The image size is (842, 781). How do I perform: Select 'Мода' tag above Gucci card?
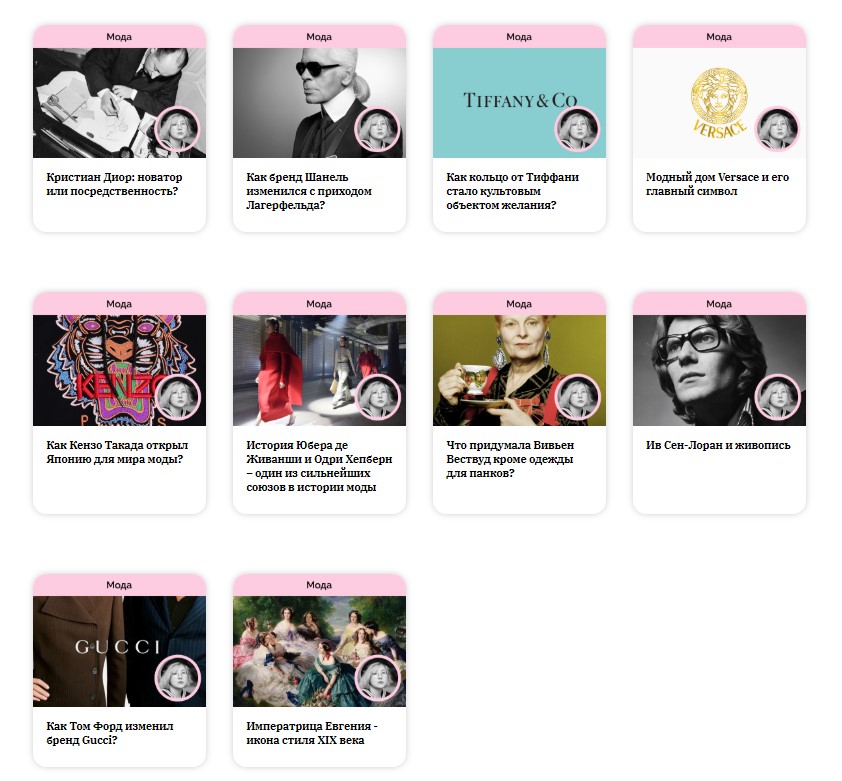tap(119, 585)
